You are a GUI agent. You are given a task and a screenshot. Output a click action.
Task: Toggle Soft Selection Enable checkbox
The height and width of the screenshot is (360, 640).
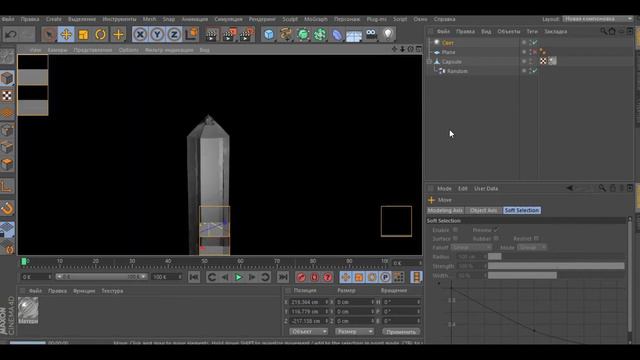pos(455,230)
